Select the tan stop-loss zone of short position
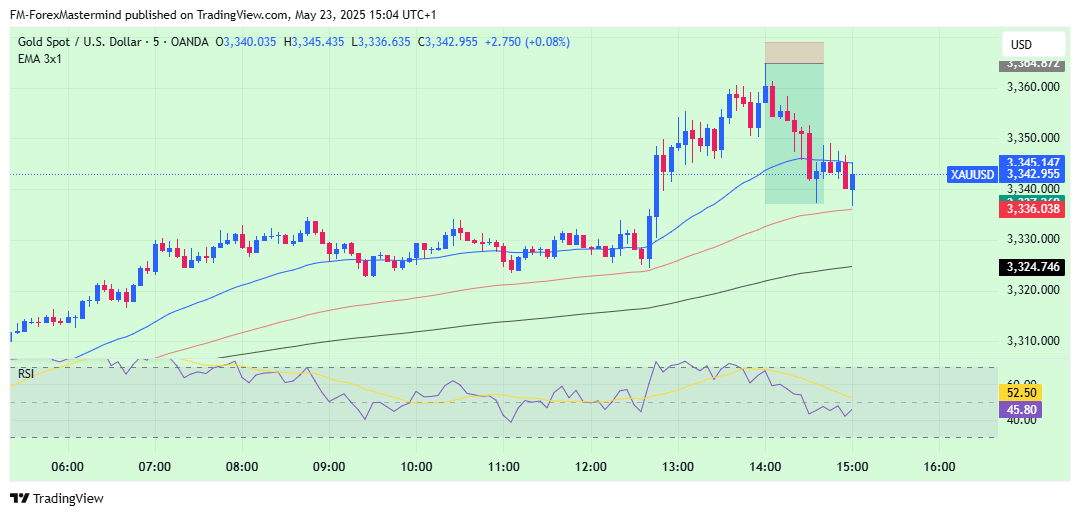This screenshot has height=516, width=1080. [794, 53]
